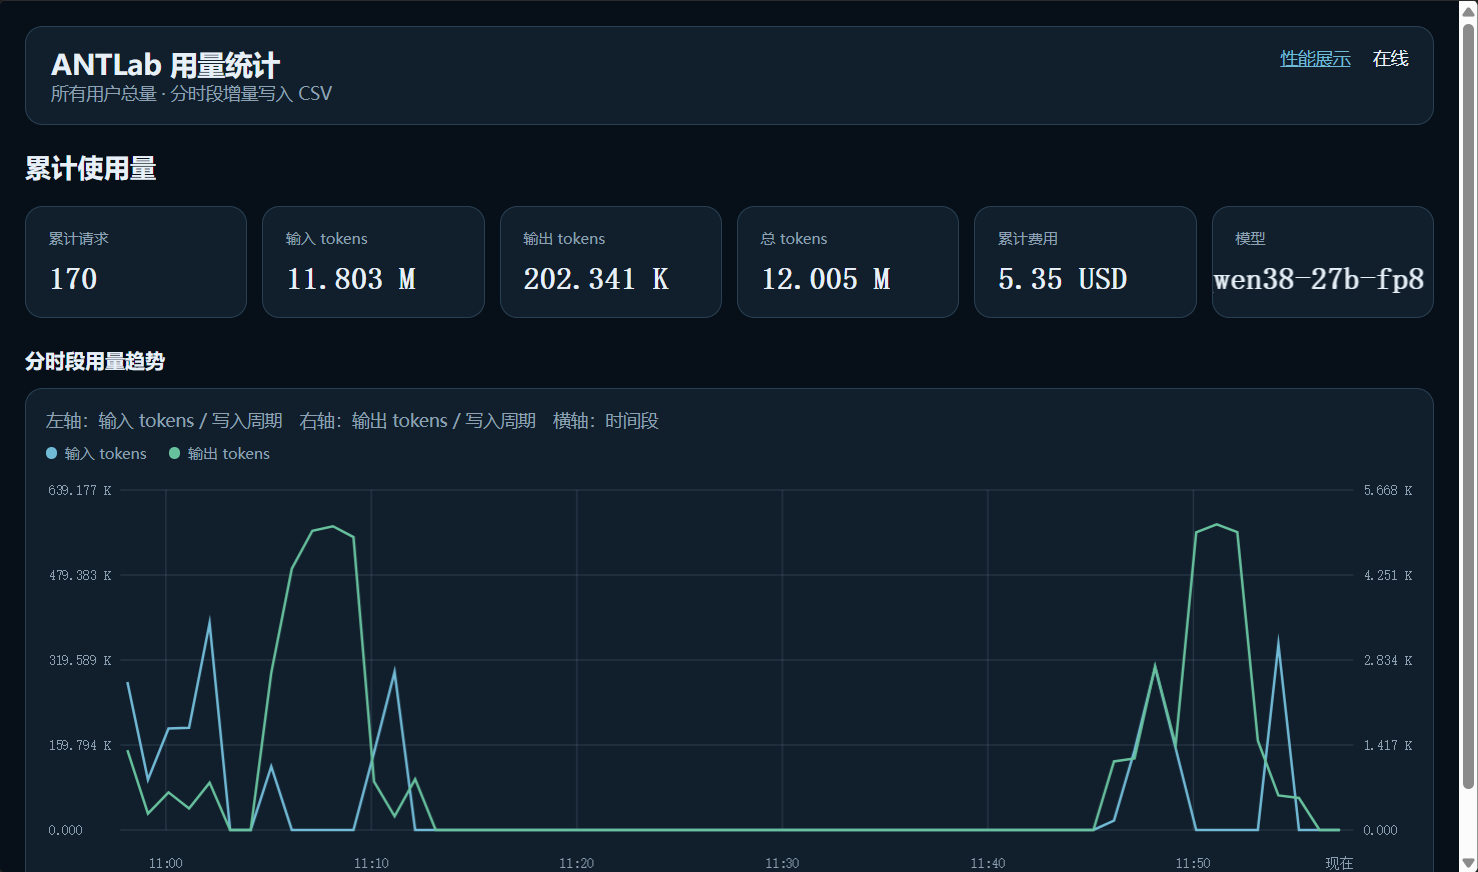Click the 分时段用量趋势 heading
The width and height of the screenshot is (1478, 872).
(95, 361)
